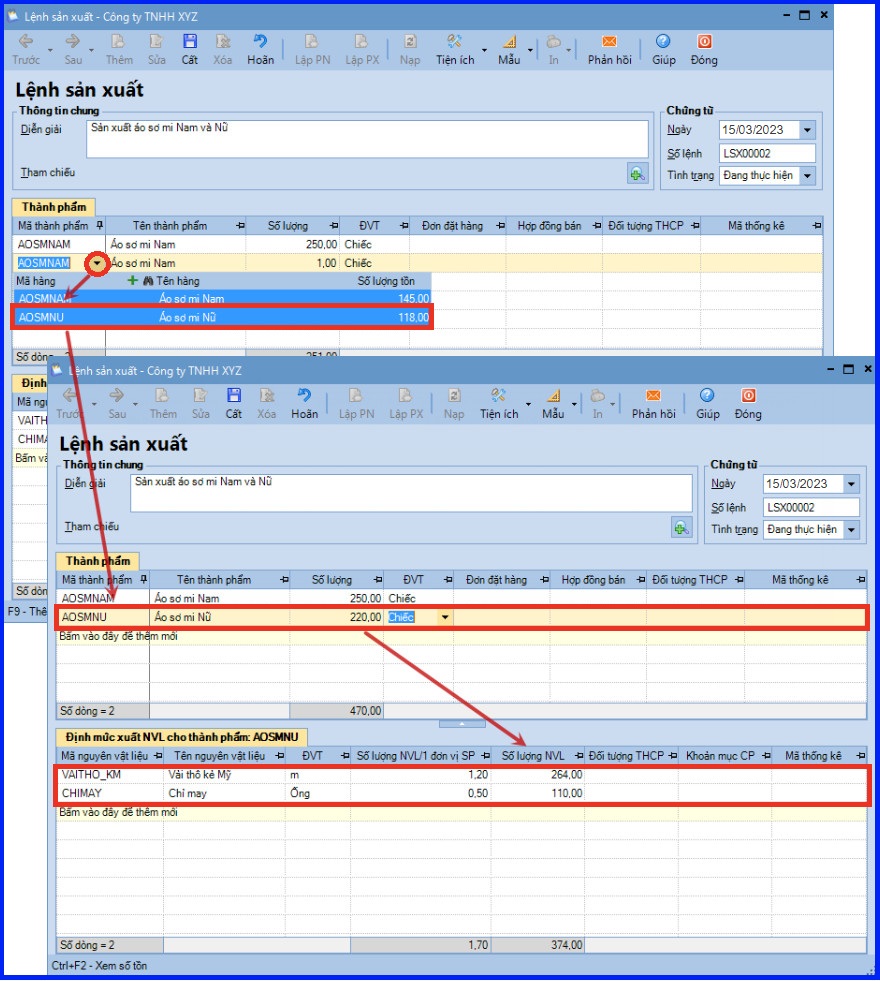
Task: Click Phản hồi mail icon in front window
Action: 653,395
